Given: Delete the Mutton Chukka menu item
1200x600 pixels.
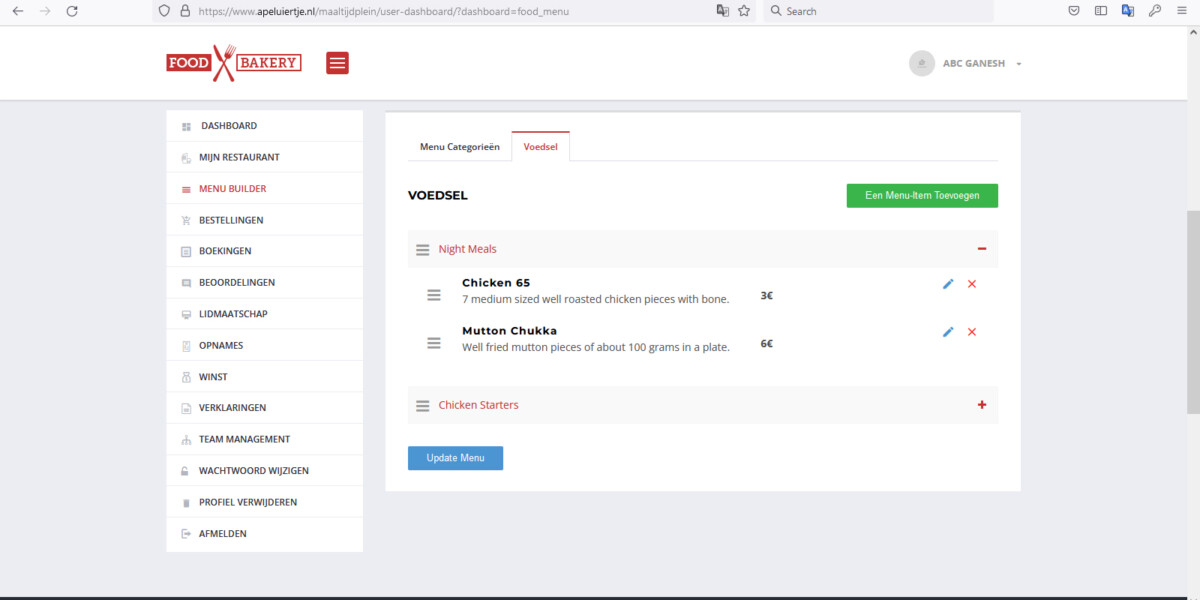Looking at the screenshot, I should pyautogui.click(x=972, y=332).
